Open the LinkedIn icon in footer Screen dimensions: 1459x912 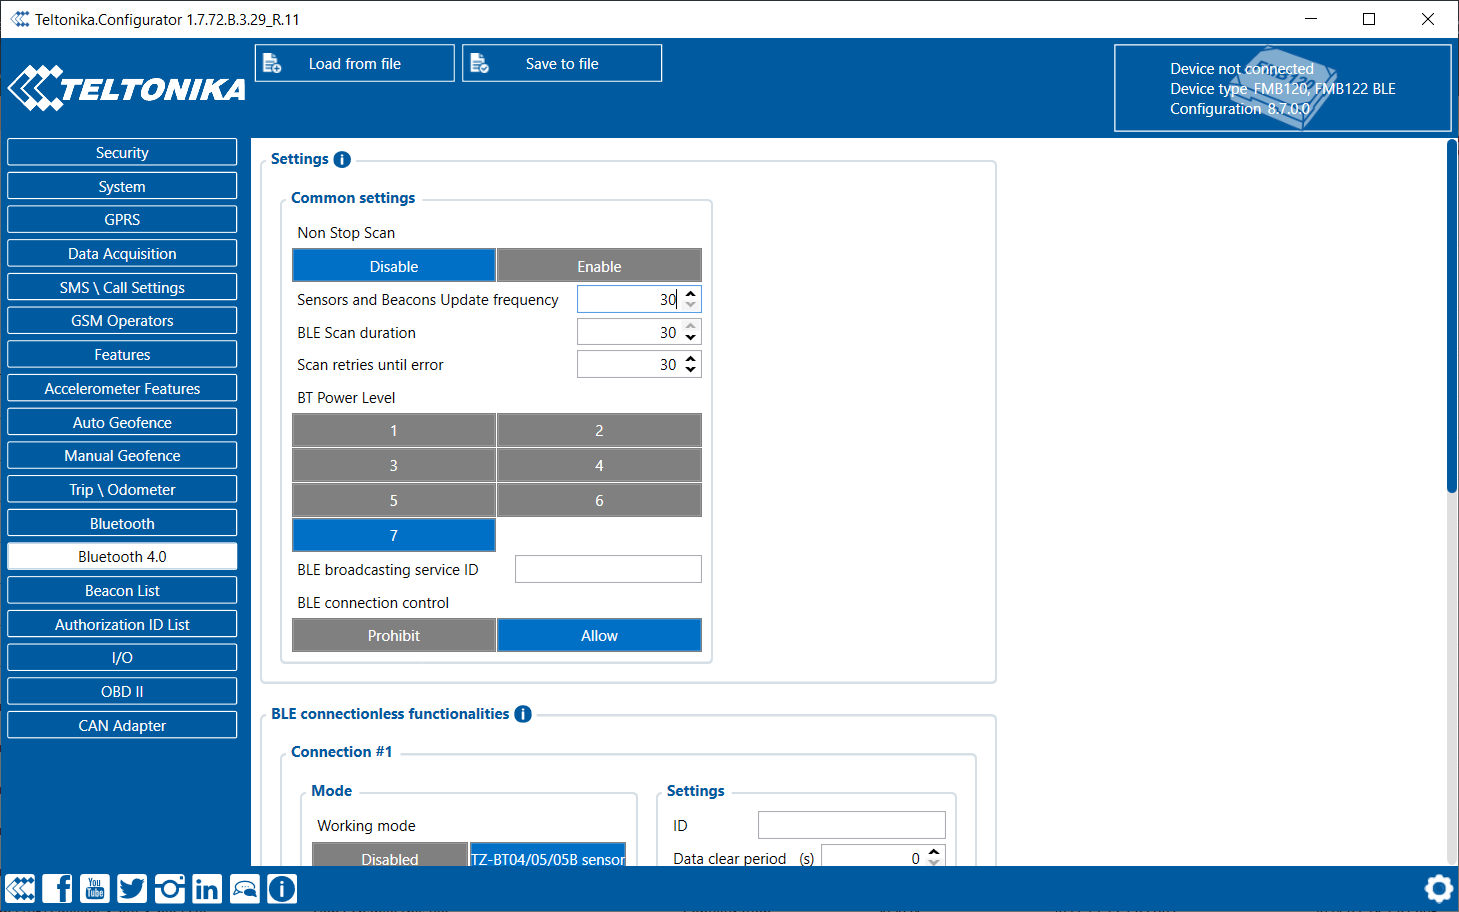click(x=207, y=889)
